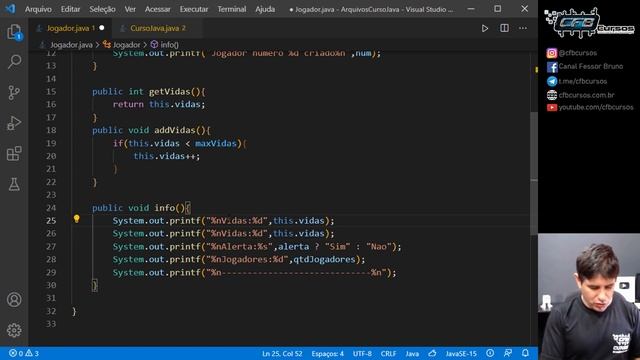
Task: Open the Acessar menu
Action: pyautogui.click(x=158, y=9)
